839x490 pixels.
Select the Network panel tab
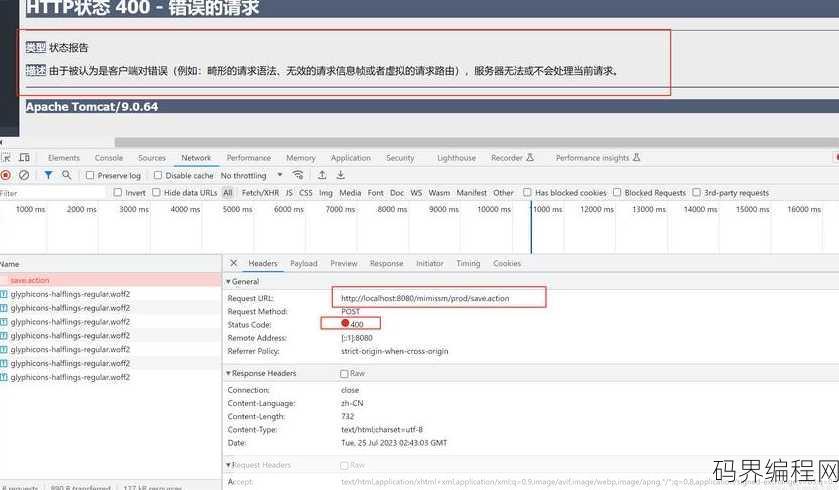(x=196, y=158)
